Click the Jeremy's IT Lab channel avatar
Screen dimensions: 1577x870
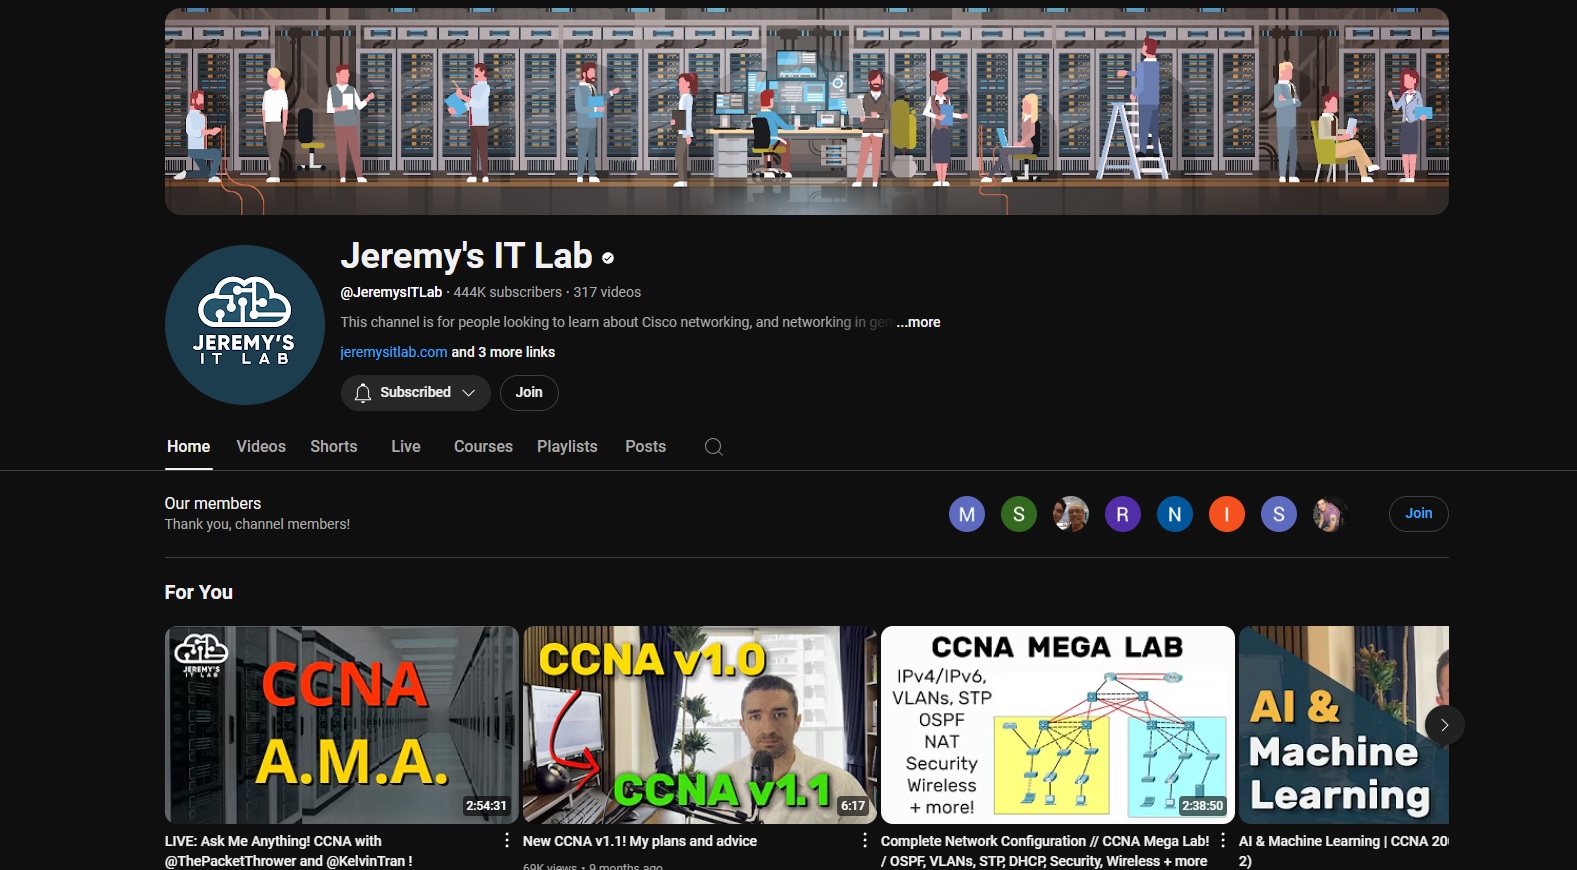coord(245,325)
